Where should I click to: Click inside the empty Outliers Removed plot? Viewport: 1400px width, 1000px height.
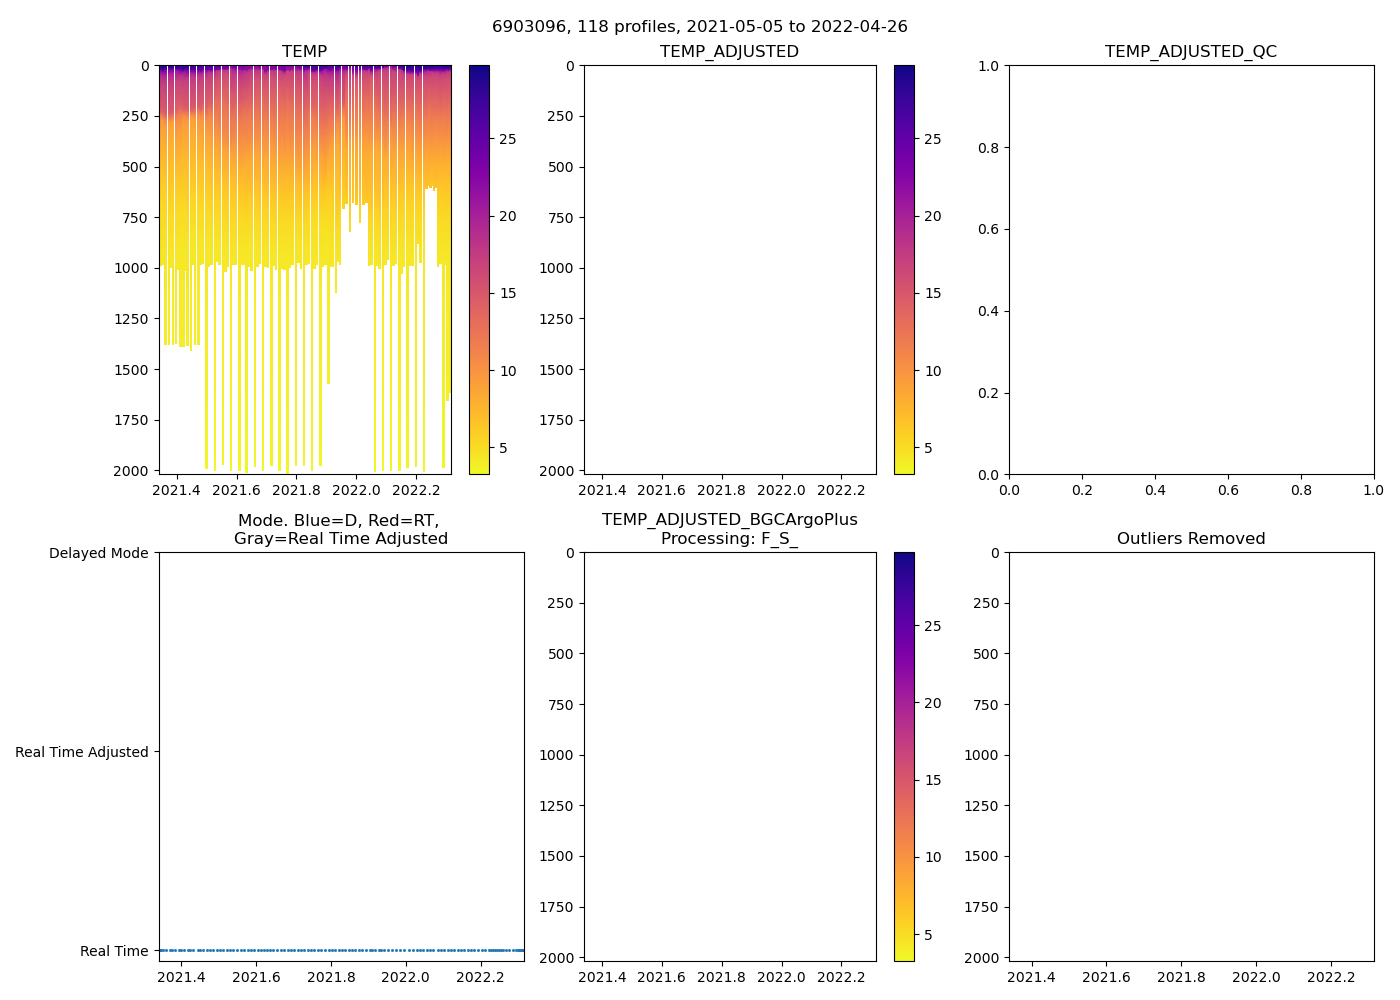1190,757
